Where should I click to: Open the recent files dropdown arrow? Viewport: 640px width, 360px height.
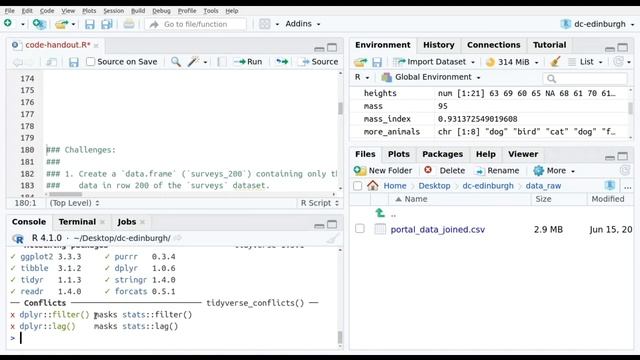pyautogui.click(x=73, y=24)
